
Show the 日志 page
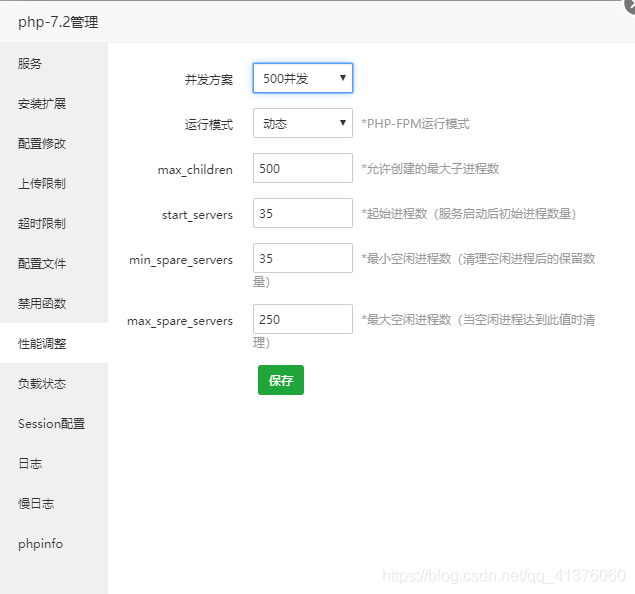pos(54,464)
